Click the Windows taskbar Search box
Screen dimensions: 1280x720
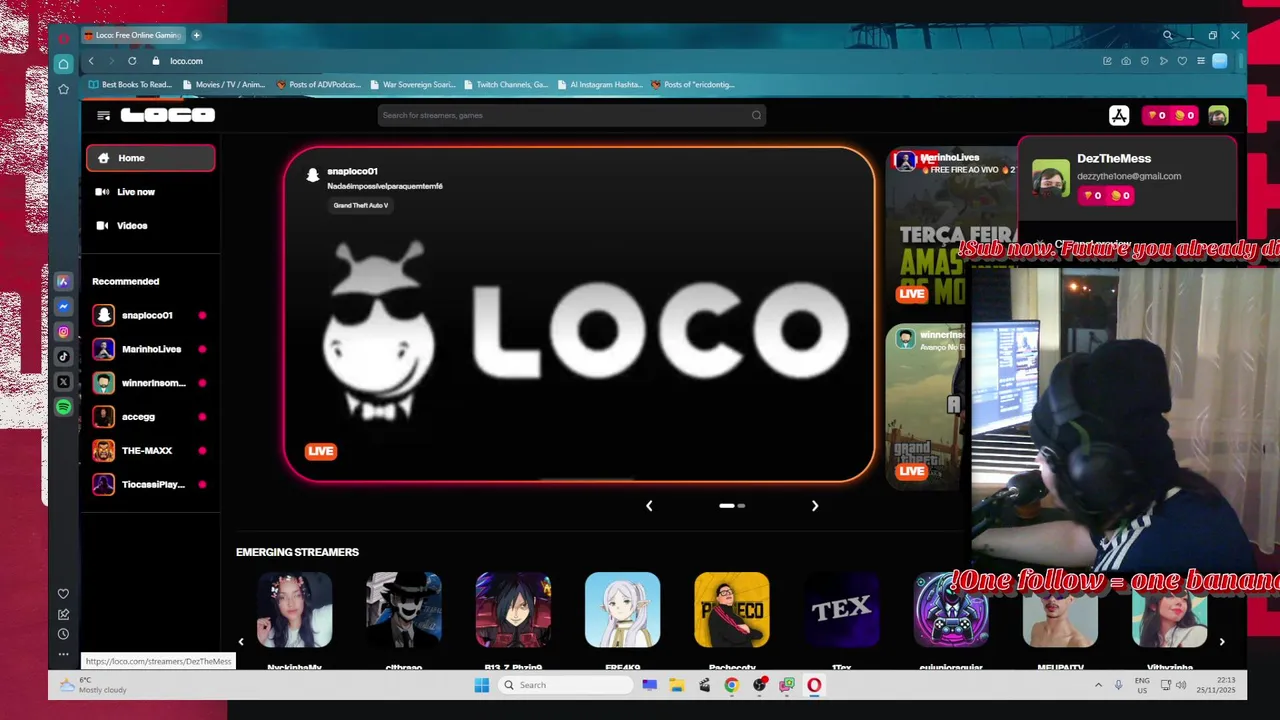[567, 685]
